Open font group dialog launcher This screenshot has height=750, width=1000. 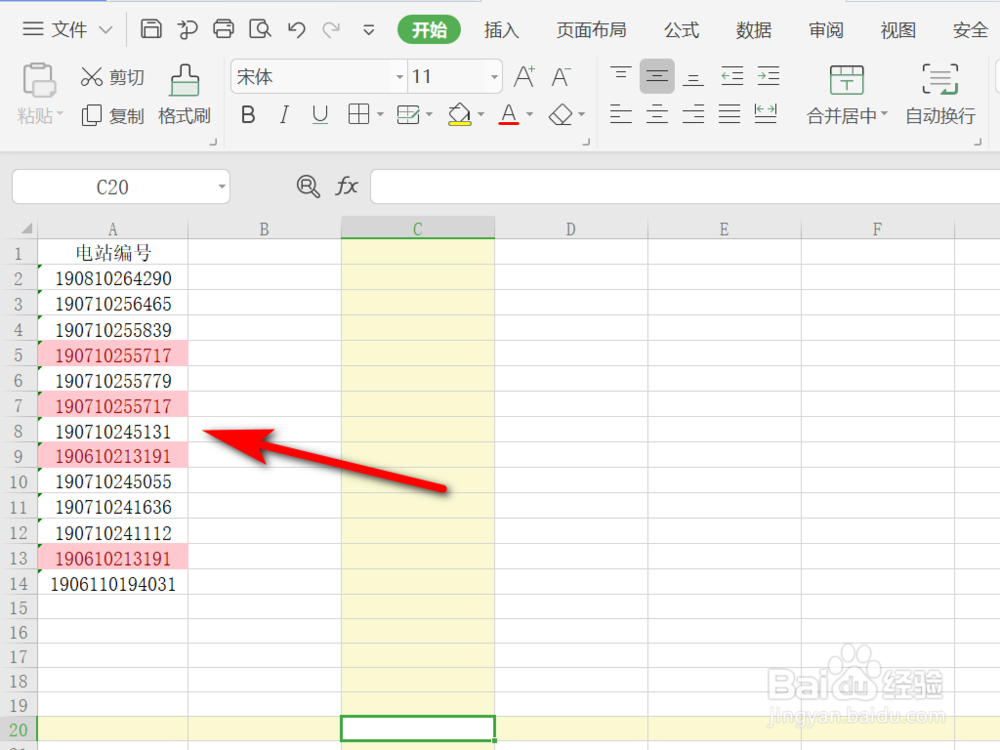click(x=585, y=142)
